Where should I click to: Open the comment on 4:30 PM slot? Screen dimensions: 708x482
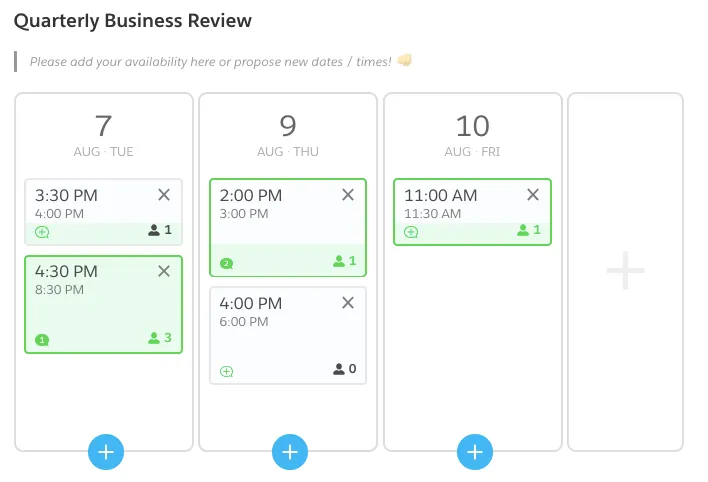tap(42, 340)
